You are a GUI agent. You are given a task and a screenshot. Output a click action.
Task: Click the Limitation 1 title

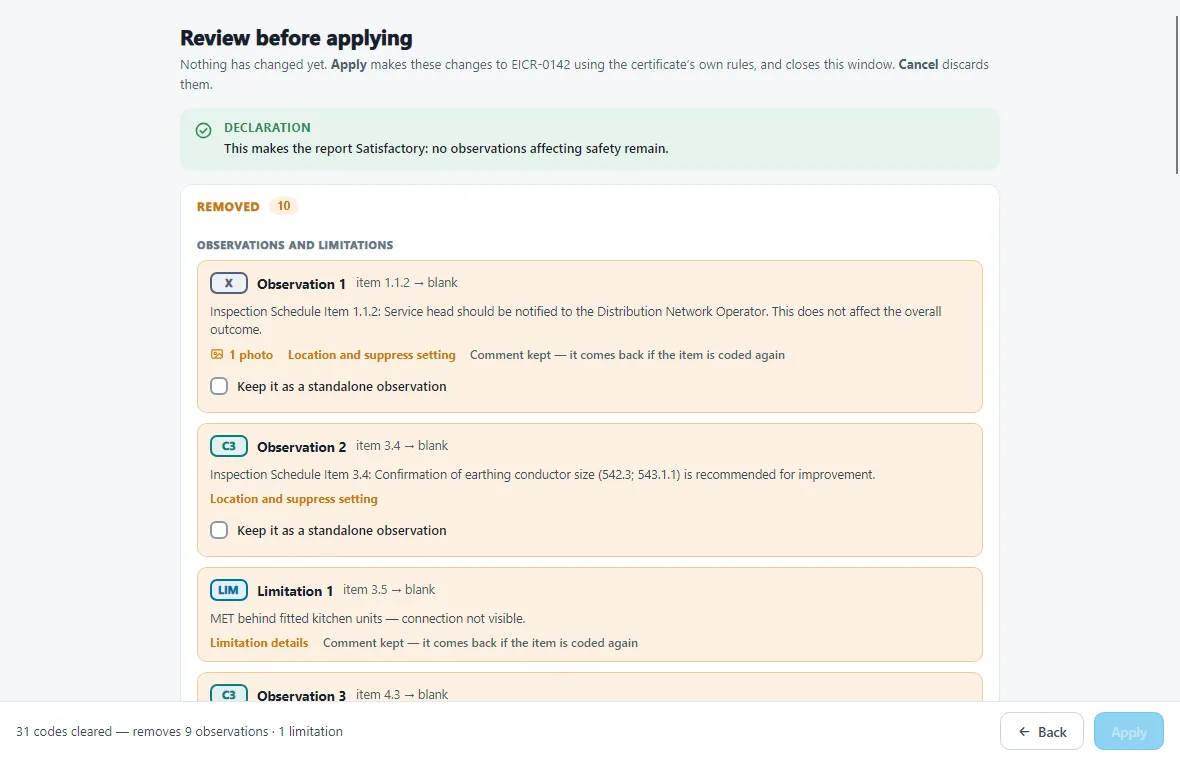point(295,591)
